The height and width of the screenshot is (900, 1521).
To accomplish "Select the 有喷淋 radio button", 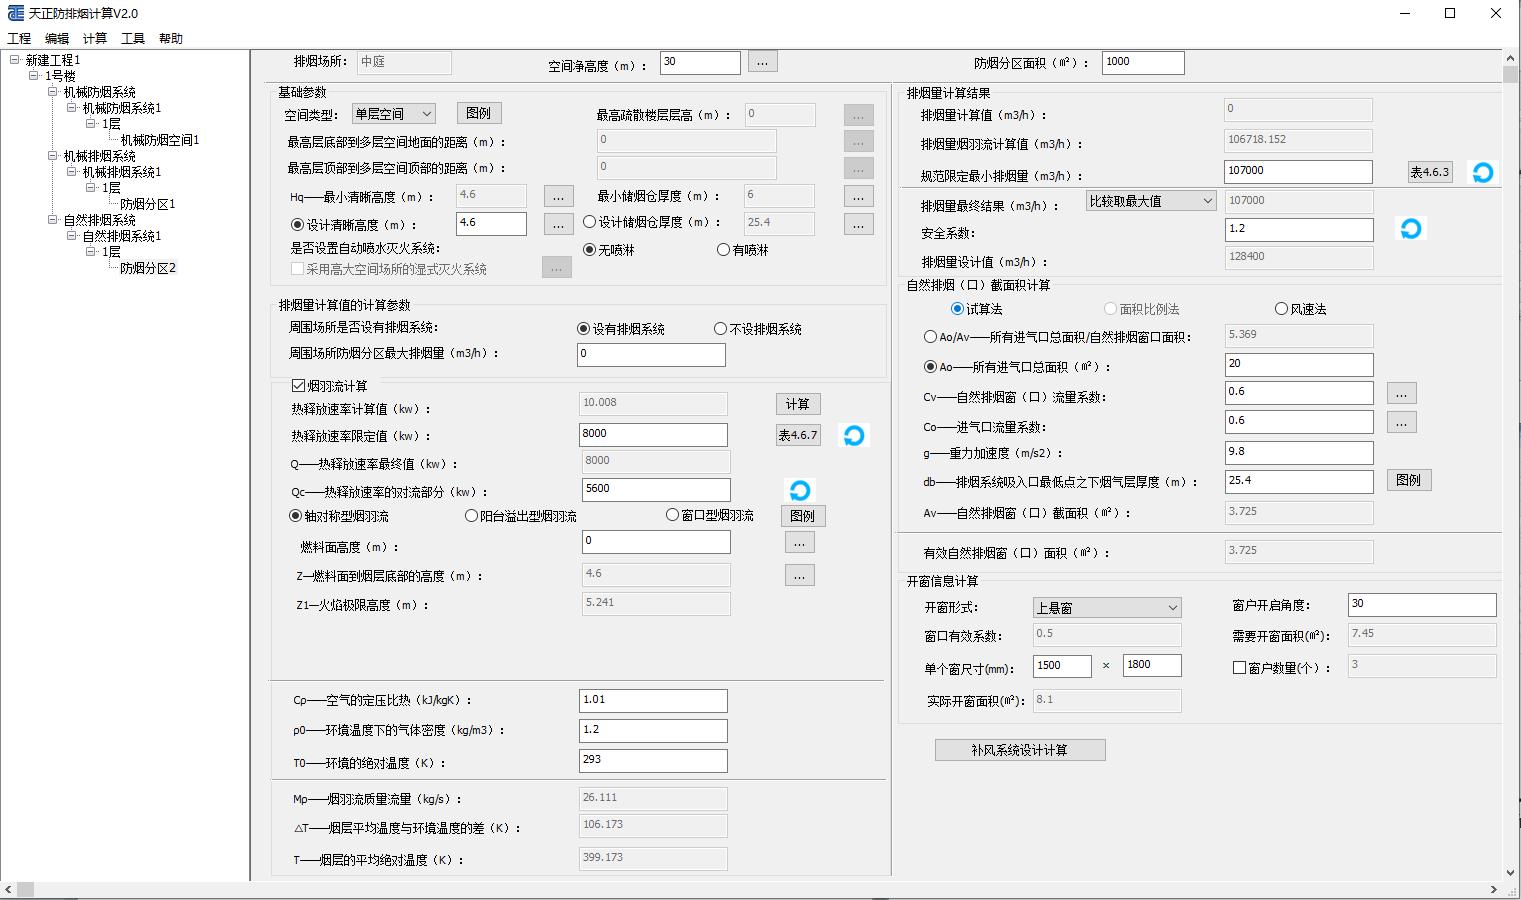I will coord(723,250).
